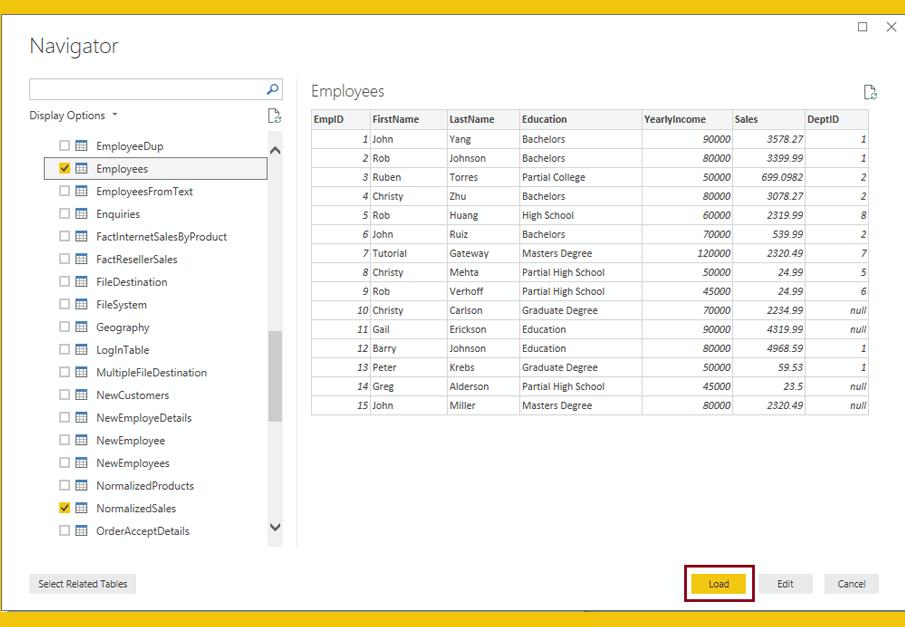Click the 'Tutorial' first name cell
The height and width of the screenshot is (627, 905).
coord(409,253)
